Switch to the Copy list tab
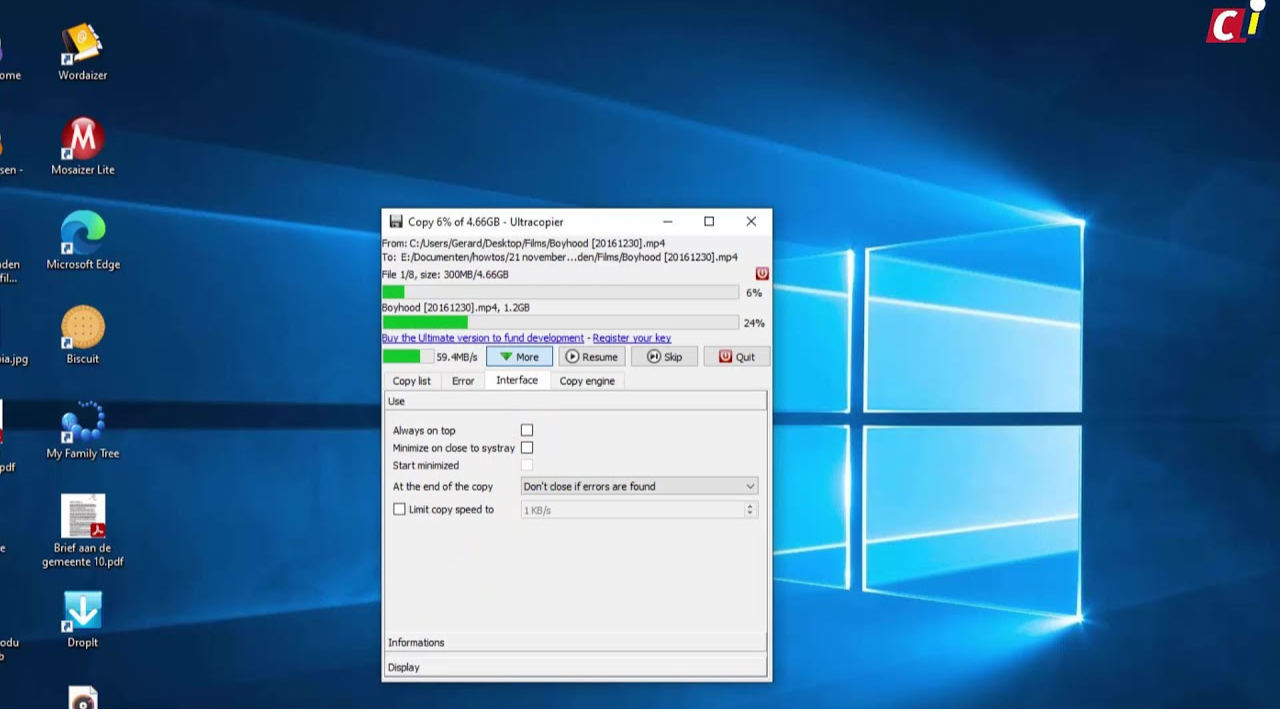 point(411,381)
